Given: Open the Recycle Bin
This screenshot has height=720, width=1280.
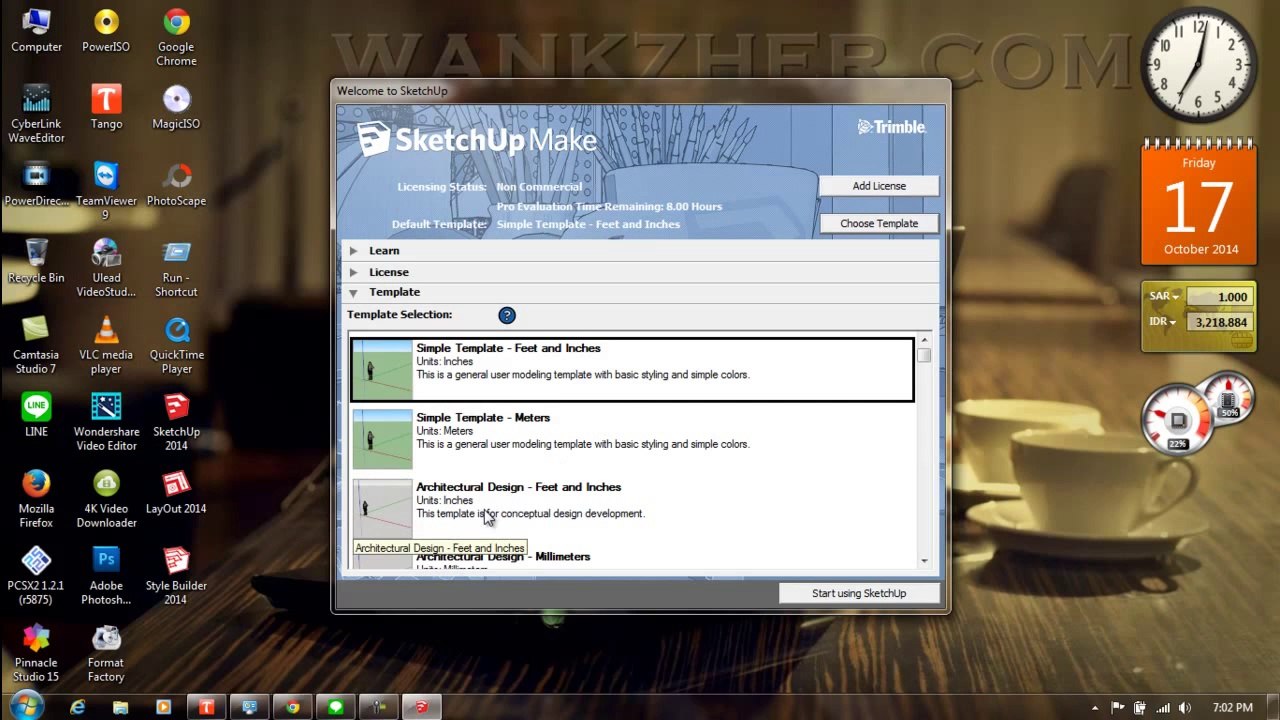Looking at the screenshot, I should pos(36,262).
